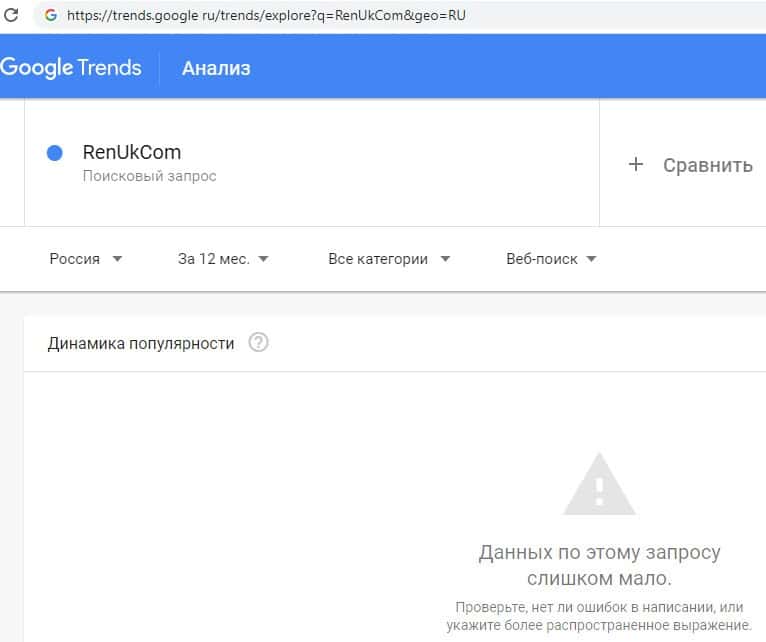Click the Google site icon in address bar
The height and width of the screenshot is (642, 766).
50,16
